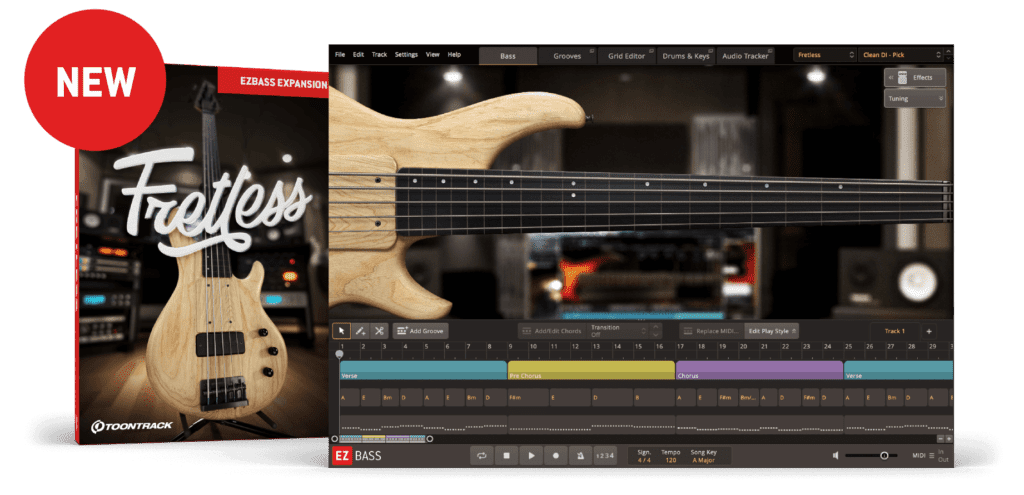
Task: Select the Chorus song block
Action: click(760, 371)
